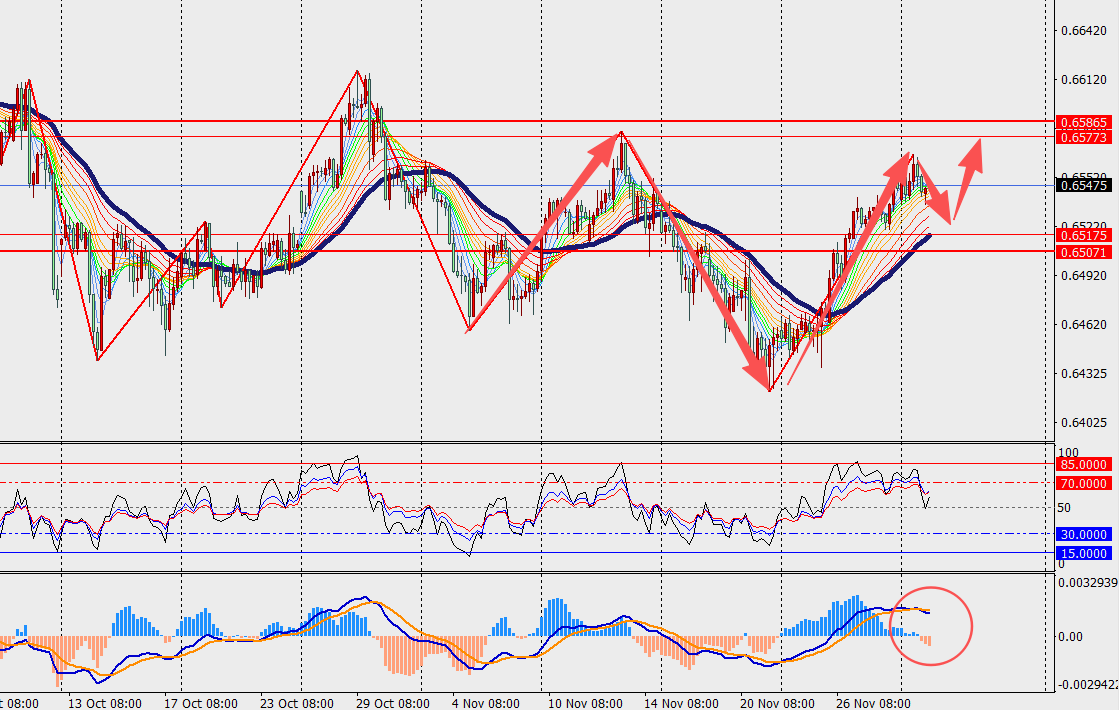Click the 0.65865 red resistance price label
The height and width of the screenshot is (710, 1120).
pos(1083,122)
